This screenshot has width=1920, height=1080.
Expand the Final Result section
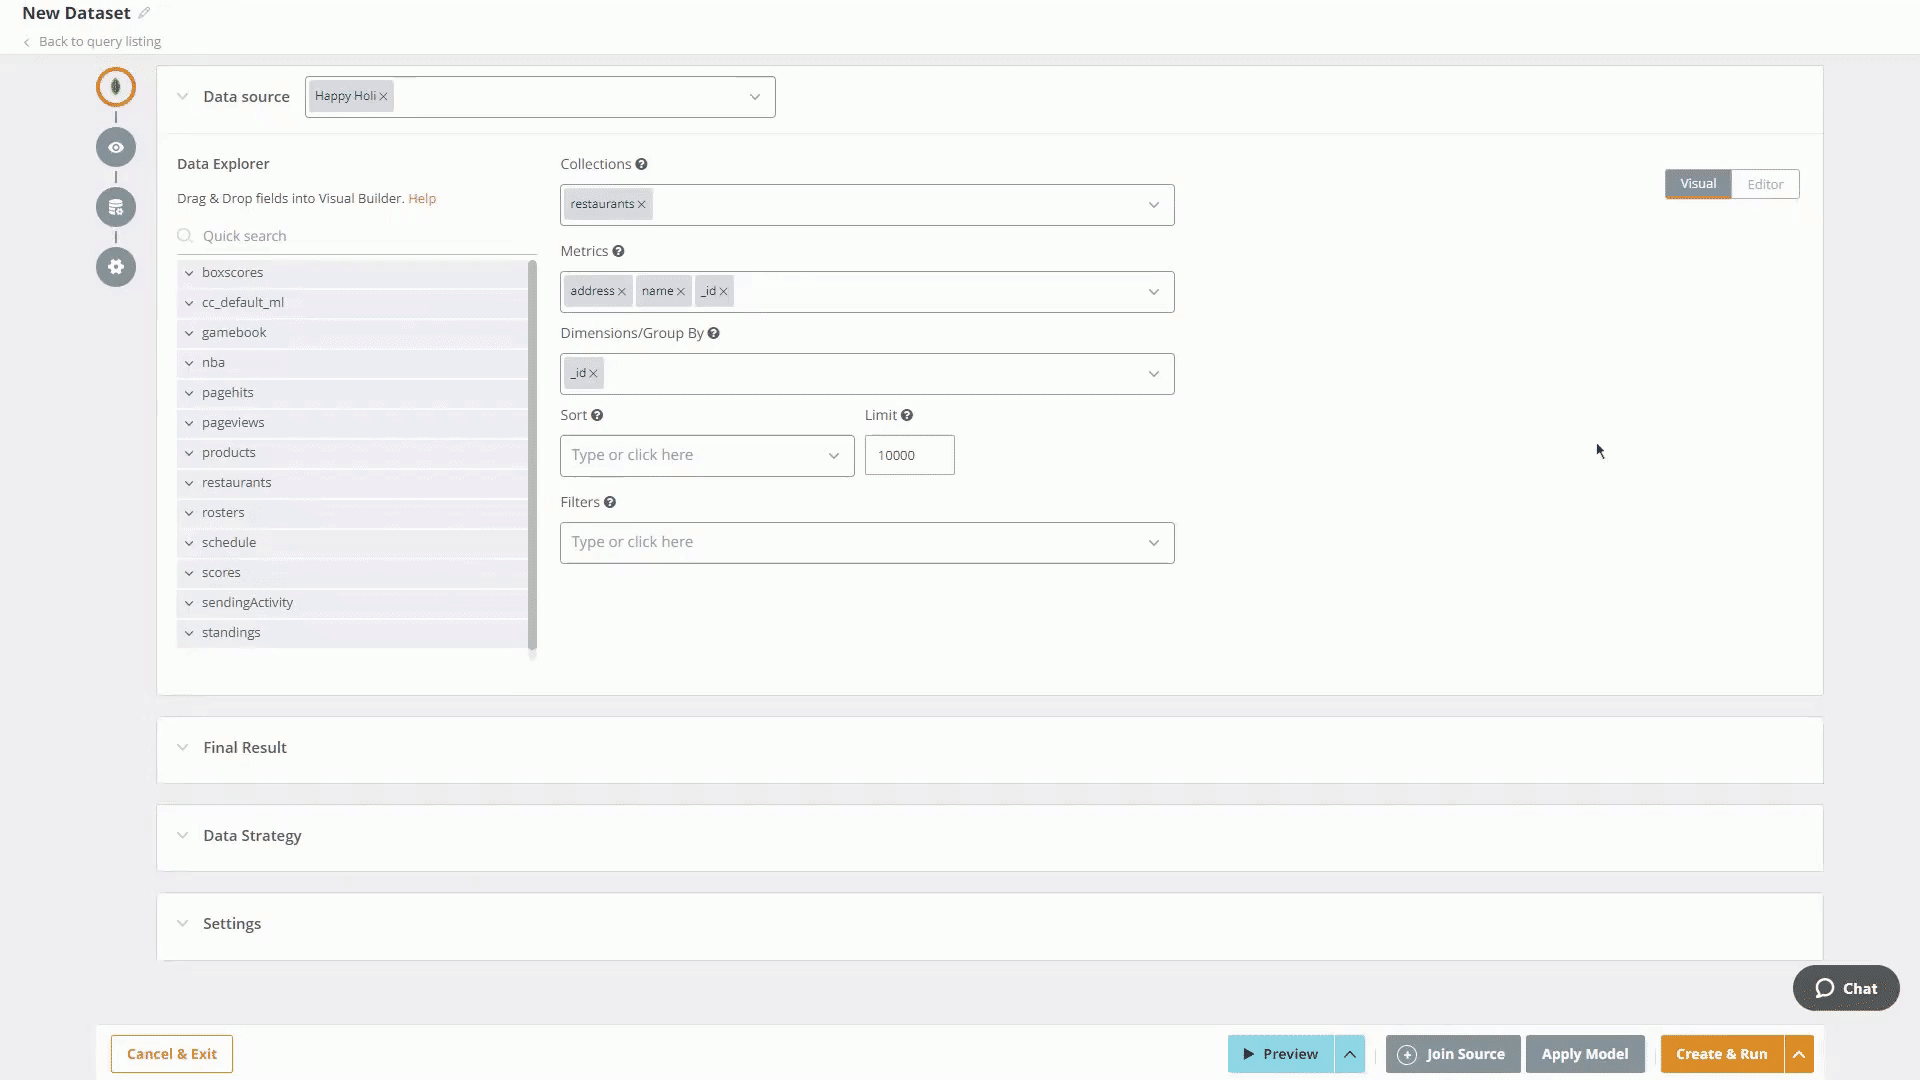pos(244,748)
